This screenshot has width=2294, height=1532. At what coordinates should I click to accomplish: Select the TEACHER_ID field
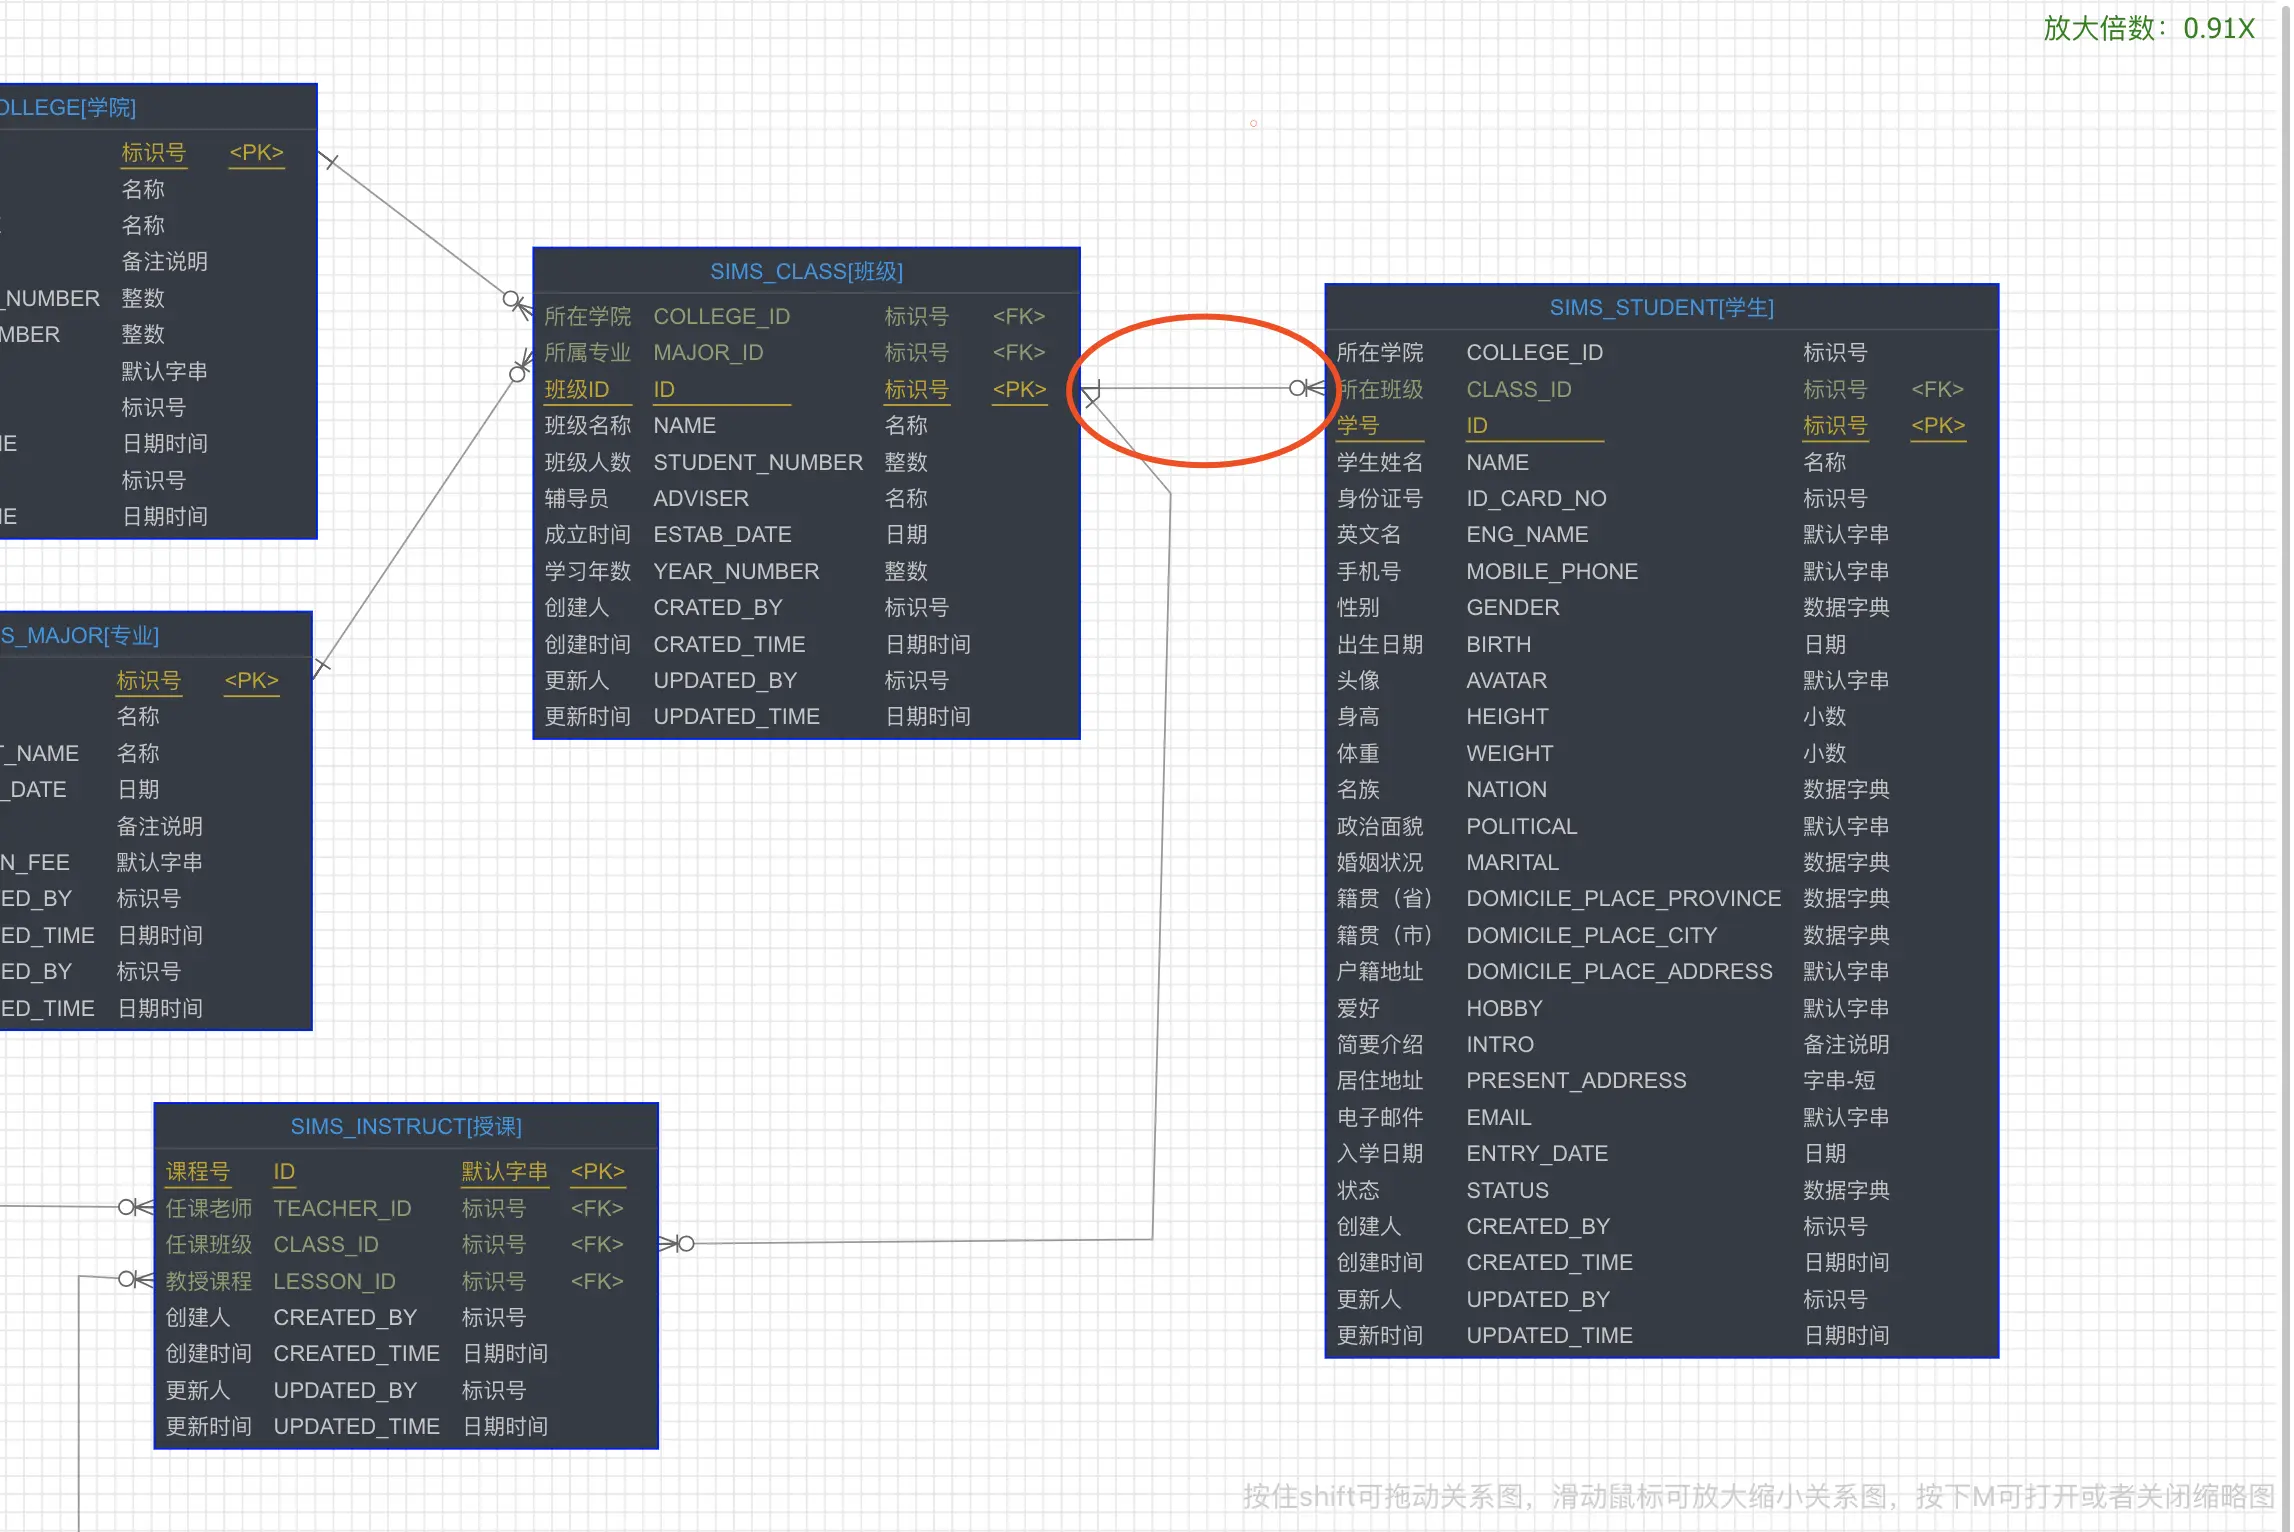342,1208
